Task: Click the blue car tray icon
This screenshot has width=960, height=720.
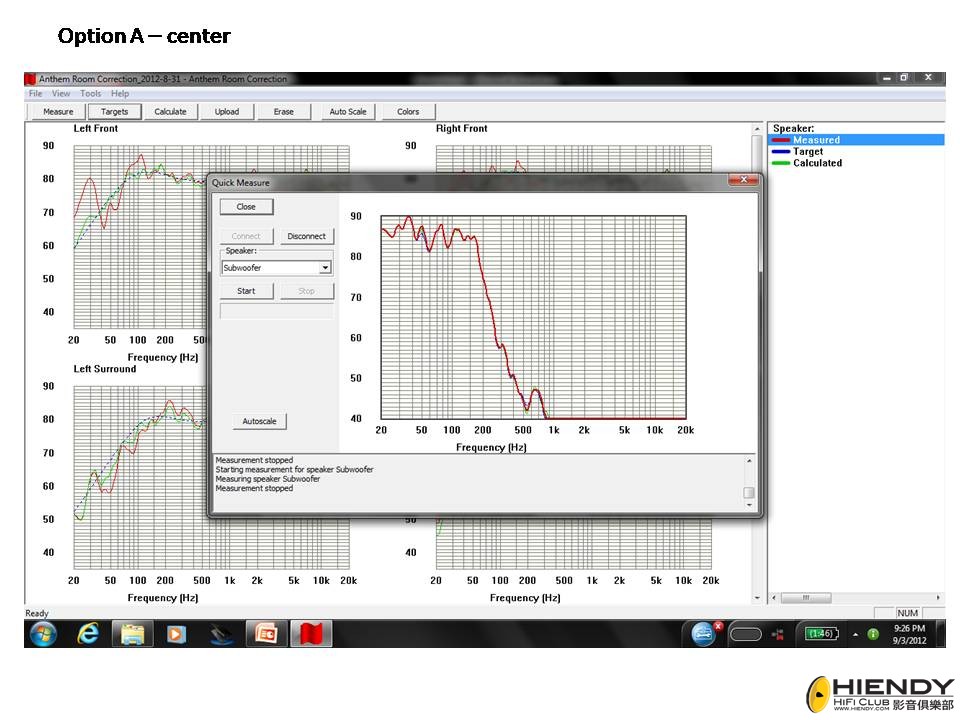Action: 703,634
